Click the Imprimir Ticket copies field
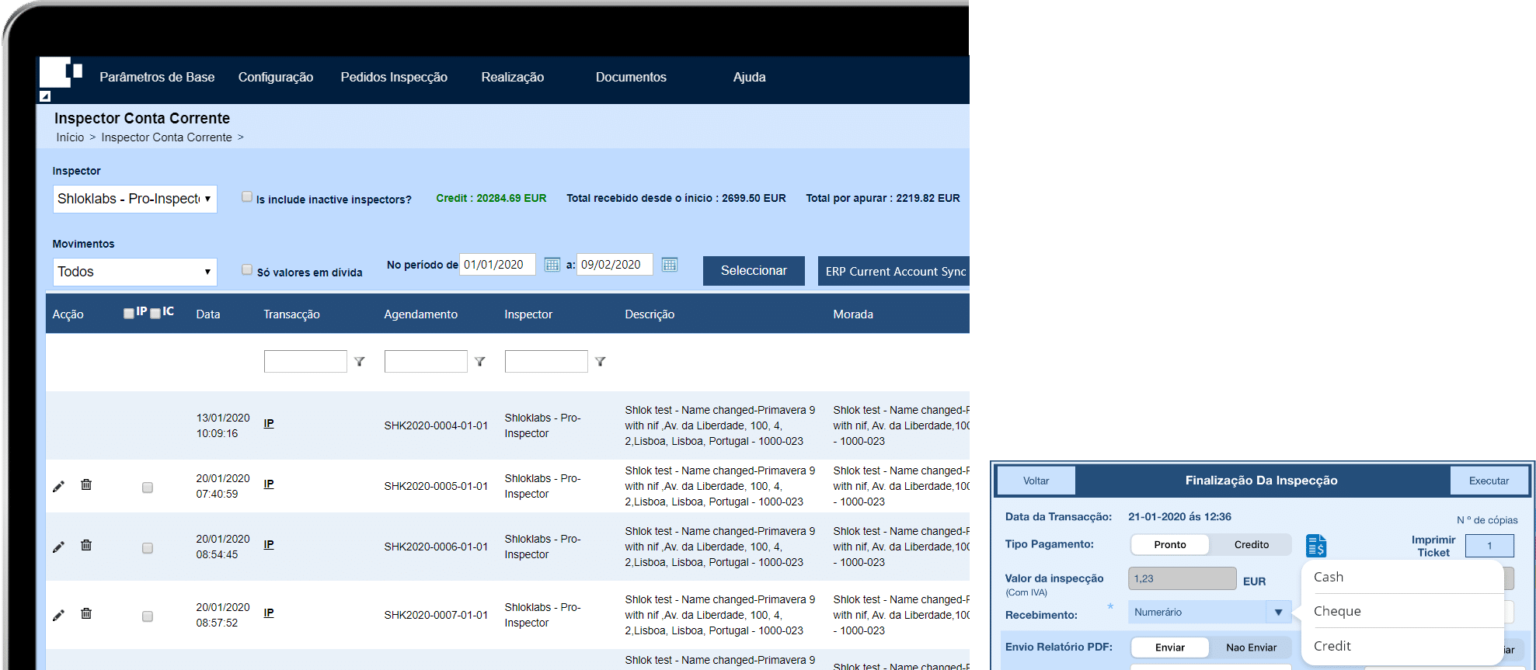The height and width of the screenshot is (670, 1536). (1490, 546)
